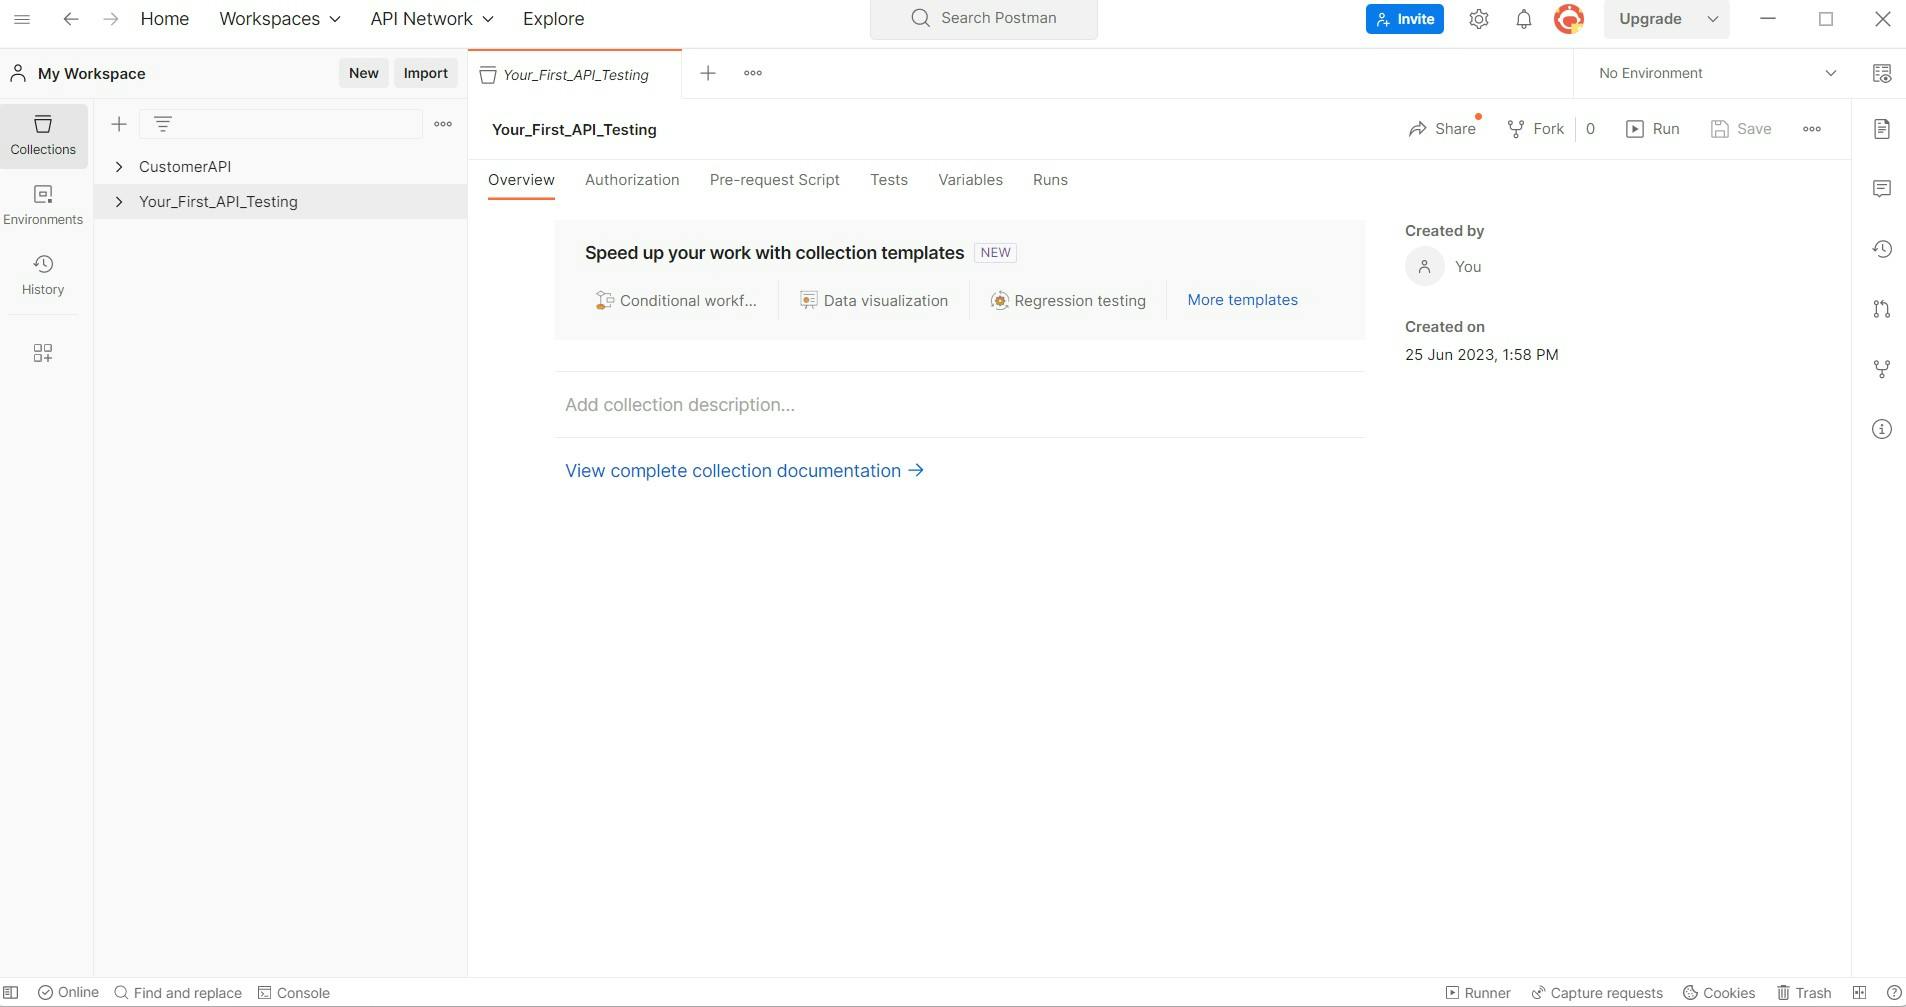Open the Runner in status bar

click(x=1478, y=993)
